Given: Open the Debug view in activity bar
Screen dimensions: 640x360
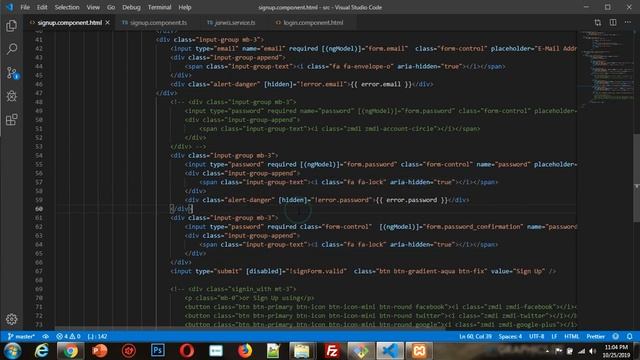Looking at the screenshot, I should 11,96.
